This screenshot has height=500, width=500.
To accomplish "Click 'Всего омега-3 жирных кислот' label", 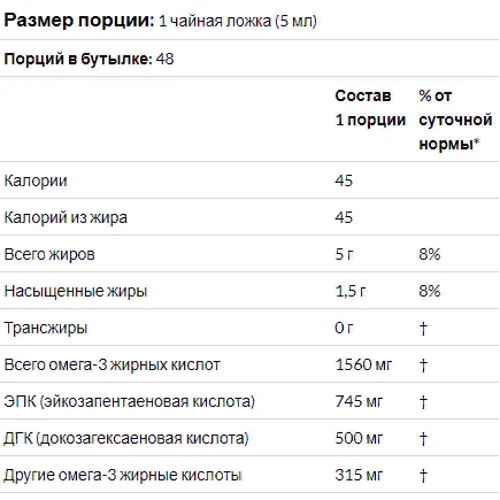I will click(112, 365).
